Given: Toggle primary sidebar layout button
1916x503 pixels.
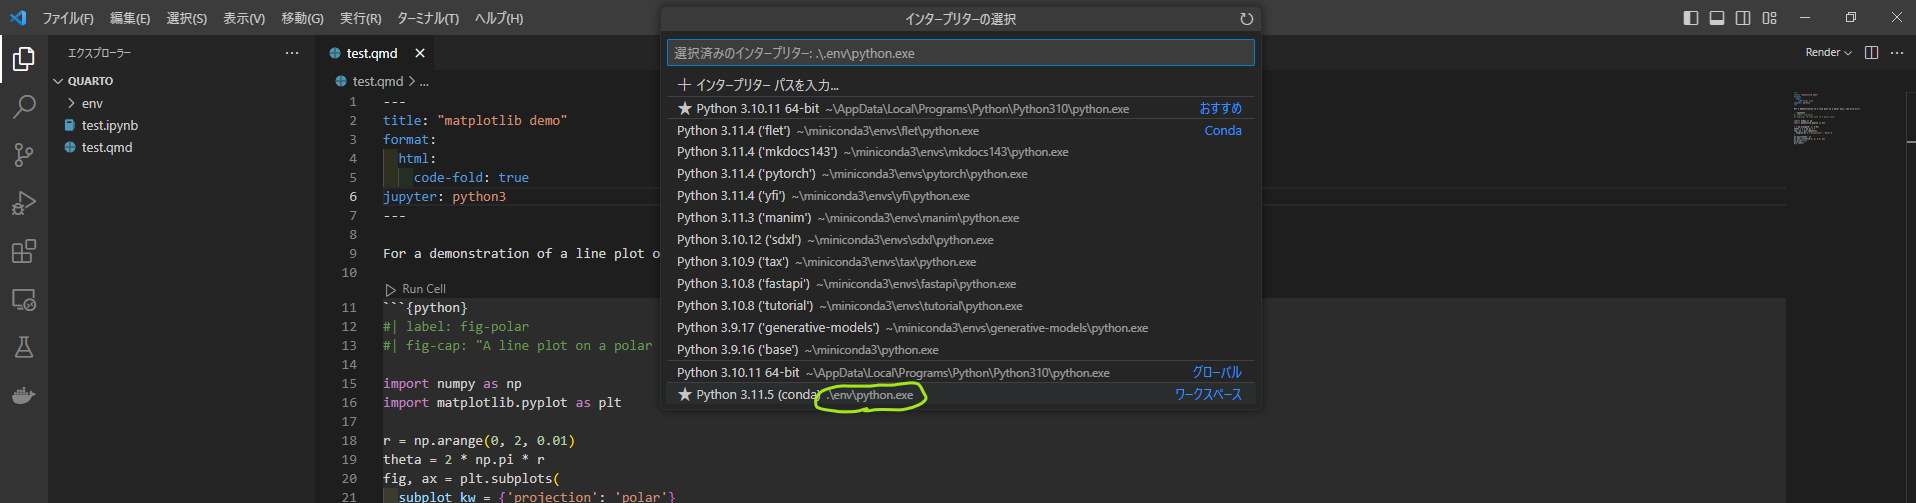Looking at the screenshot, I should point(1691,18).
